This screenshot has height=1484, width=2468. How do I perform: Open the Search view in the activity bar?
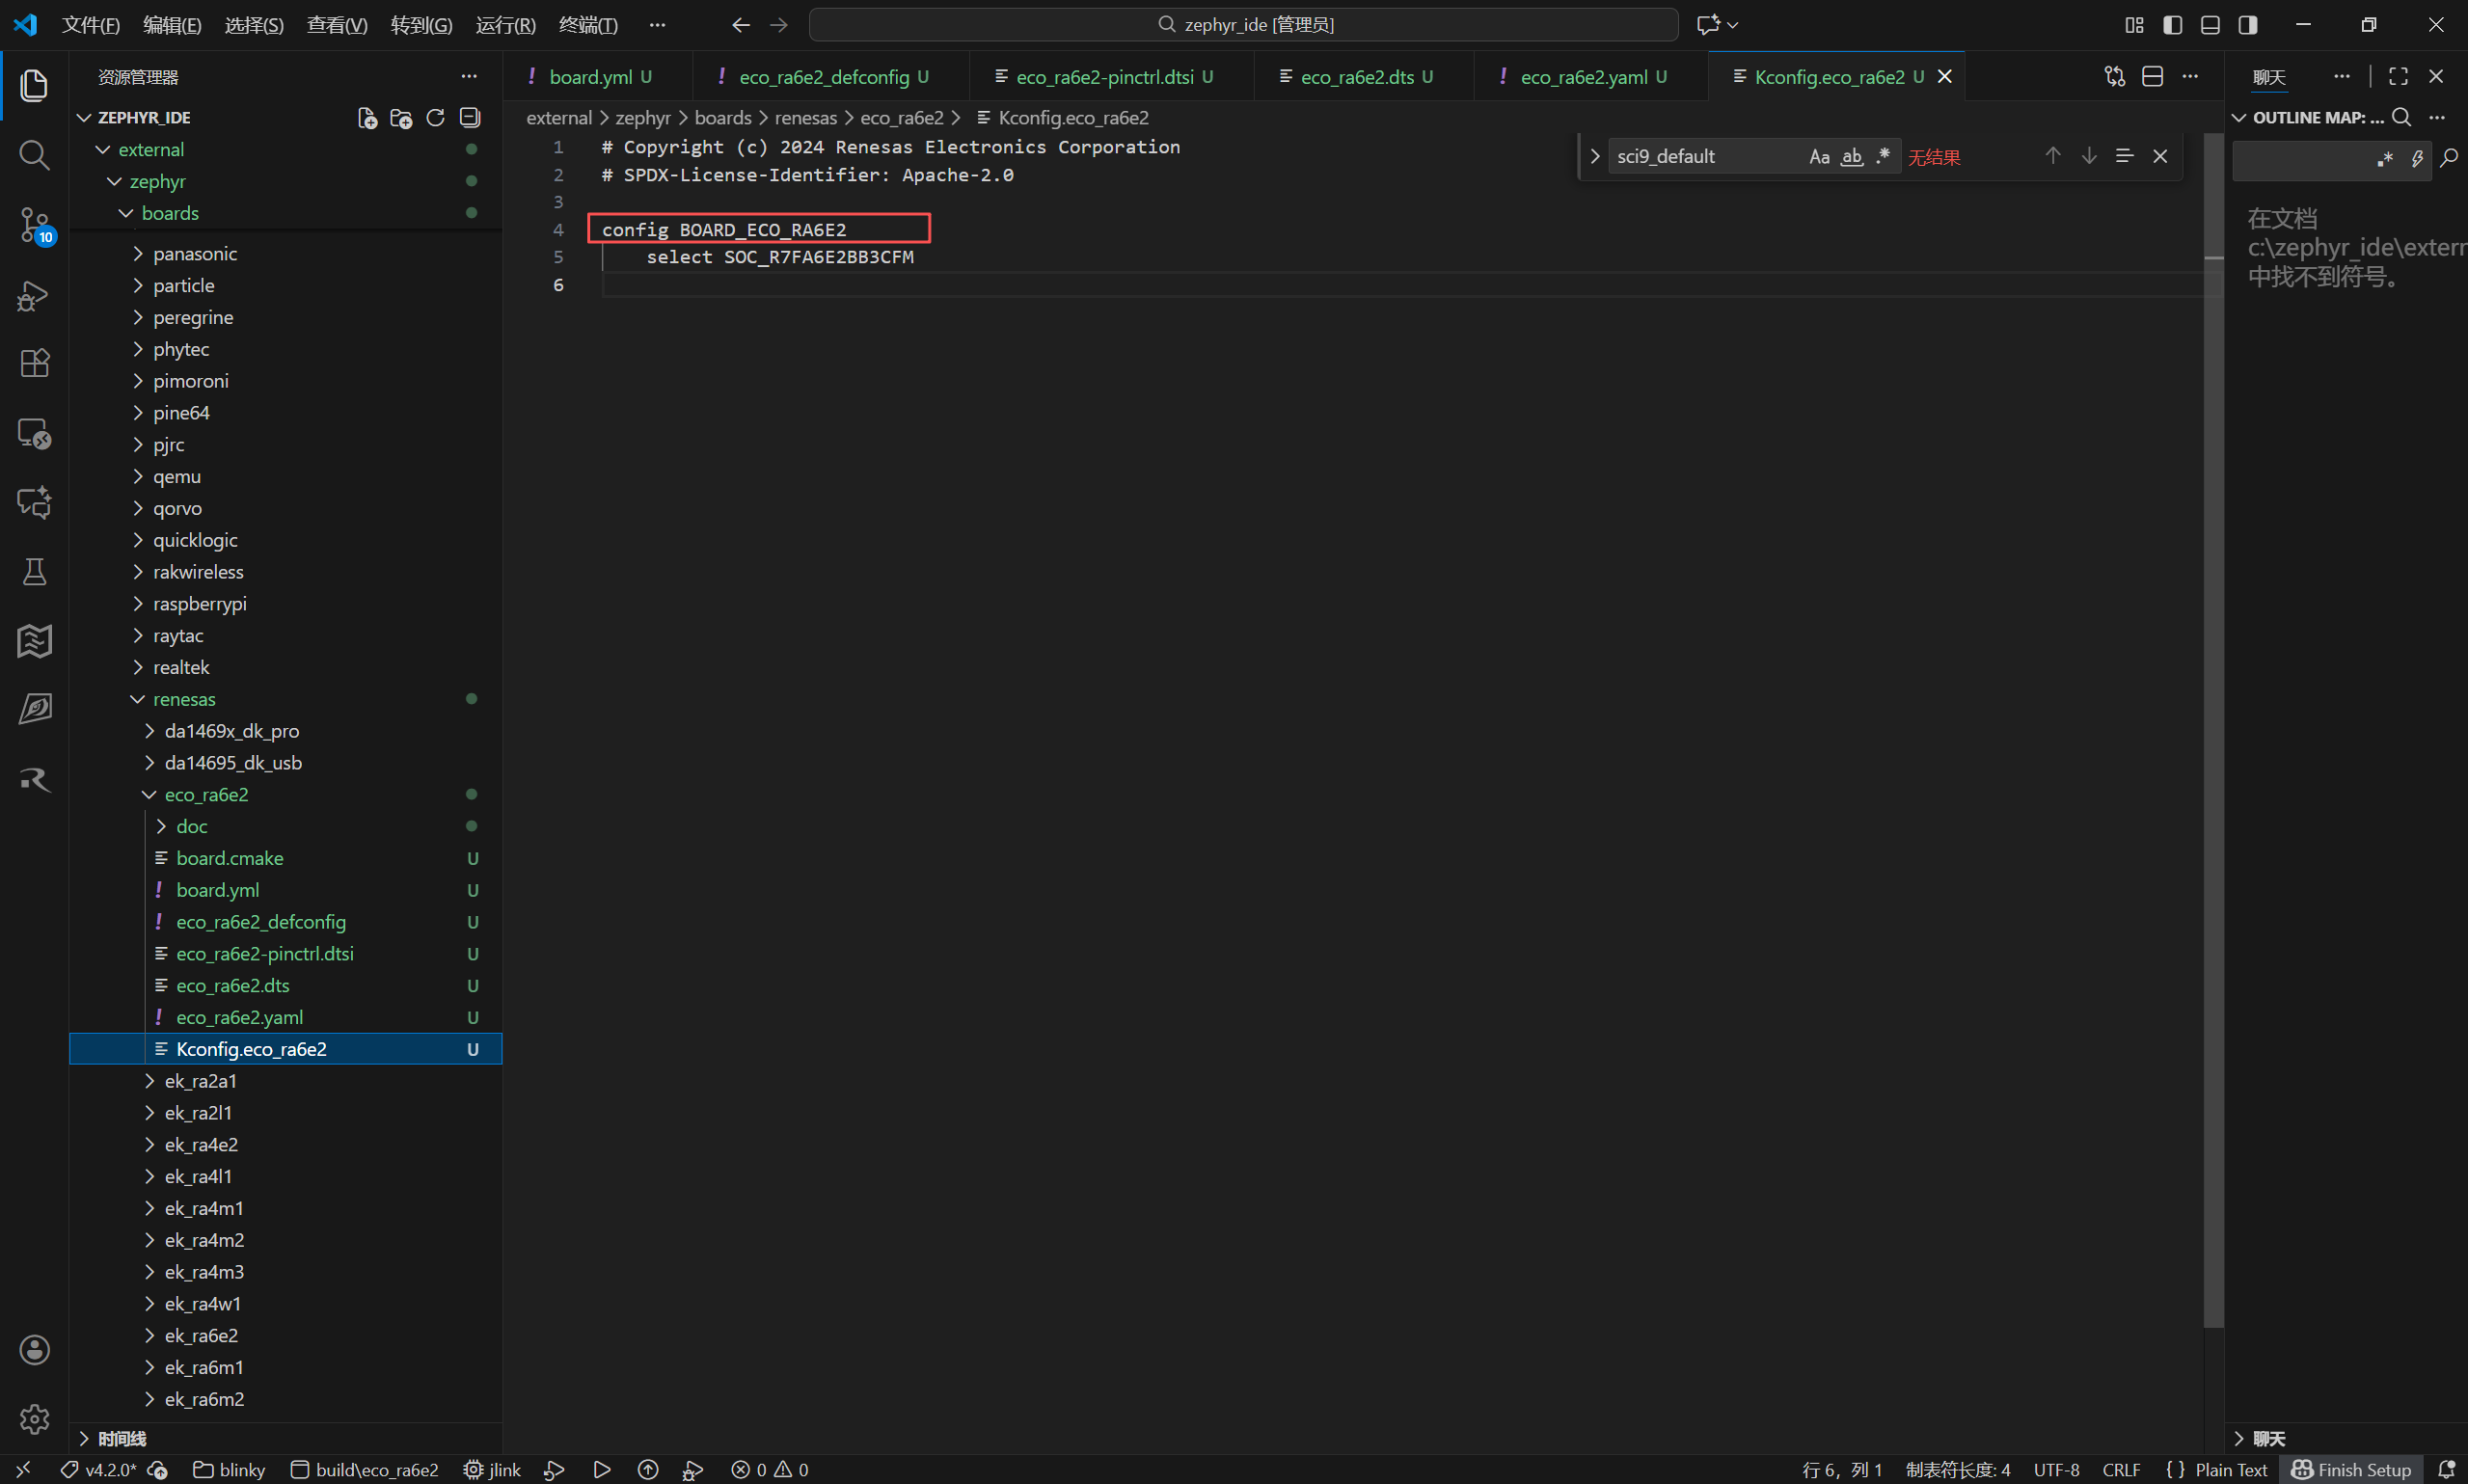tap(34, 154)
